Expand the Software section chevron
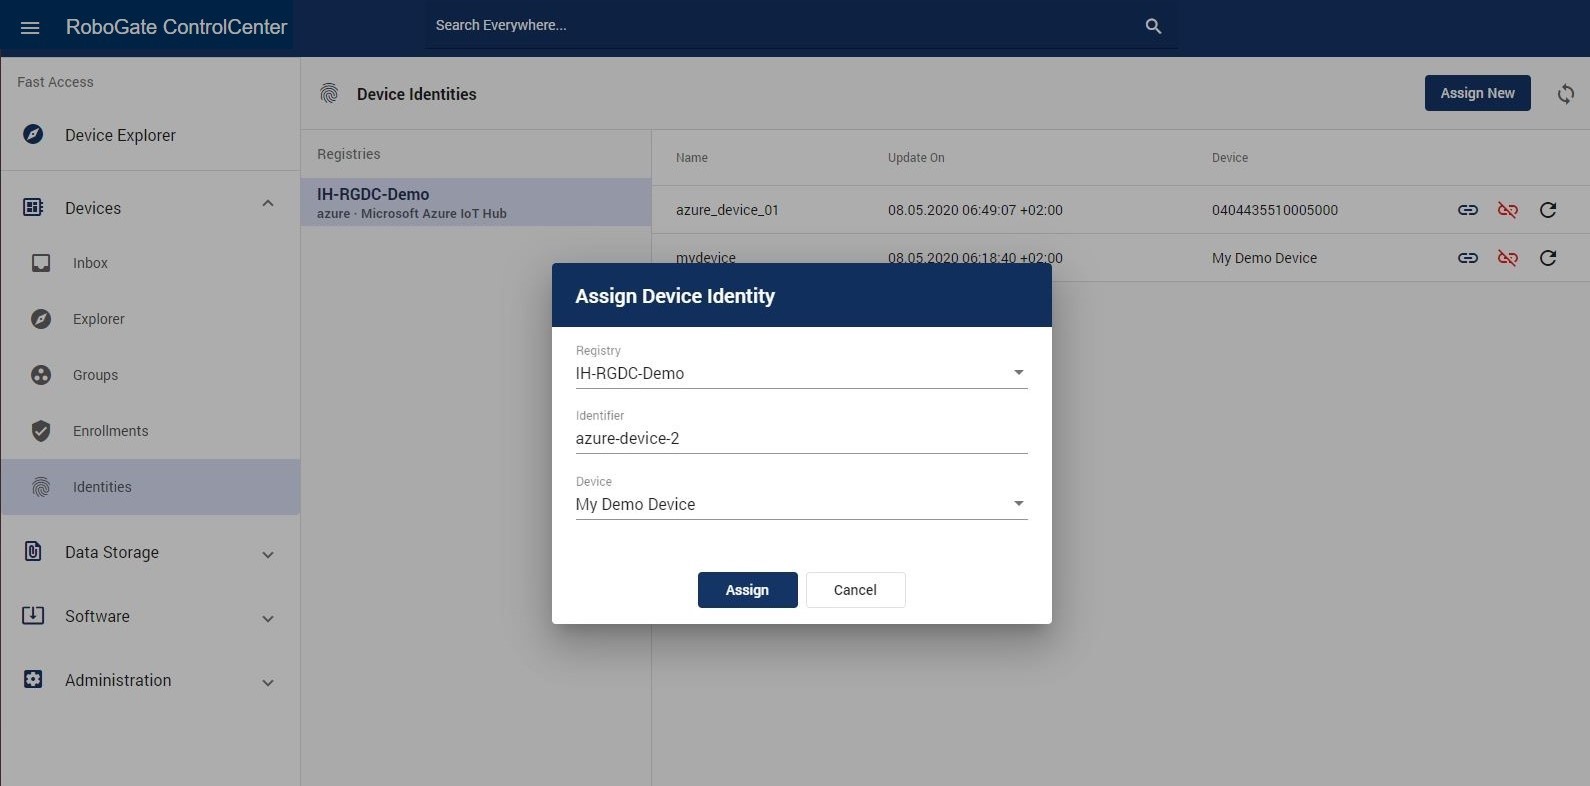 268,619
